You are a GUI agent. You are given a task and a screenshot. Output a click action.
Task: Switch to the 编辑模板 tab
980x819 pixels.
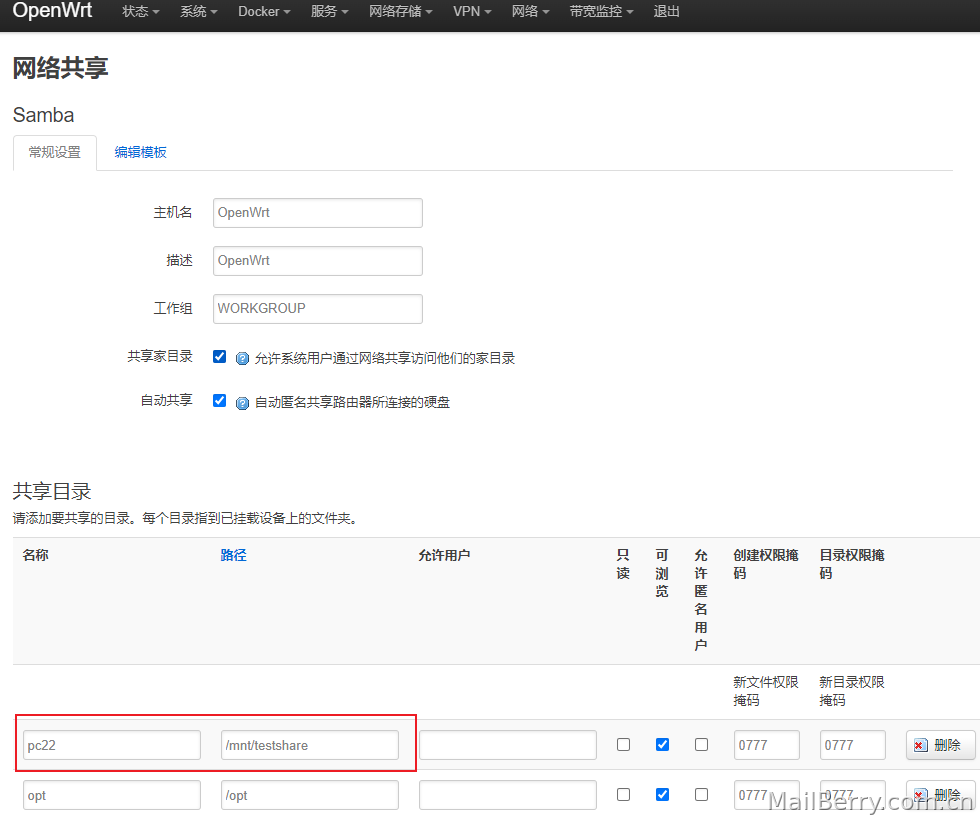pos(141,153)
